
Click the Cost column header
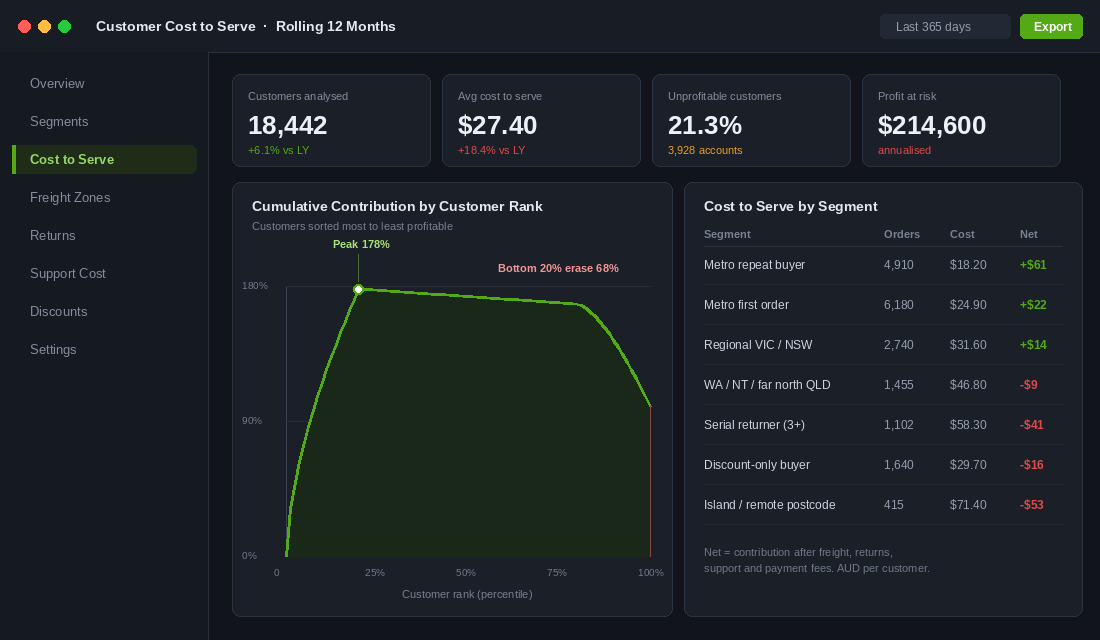962,234
